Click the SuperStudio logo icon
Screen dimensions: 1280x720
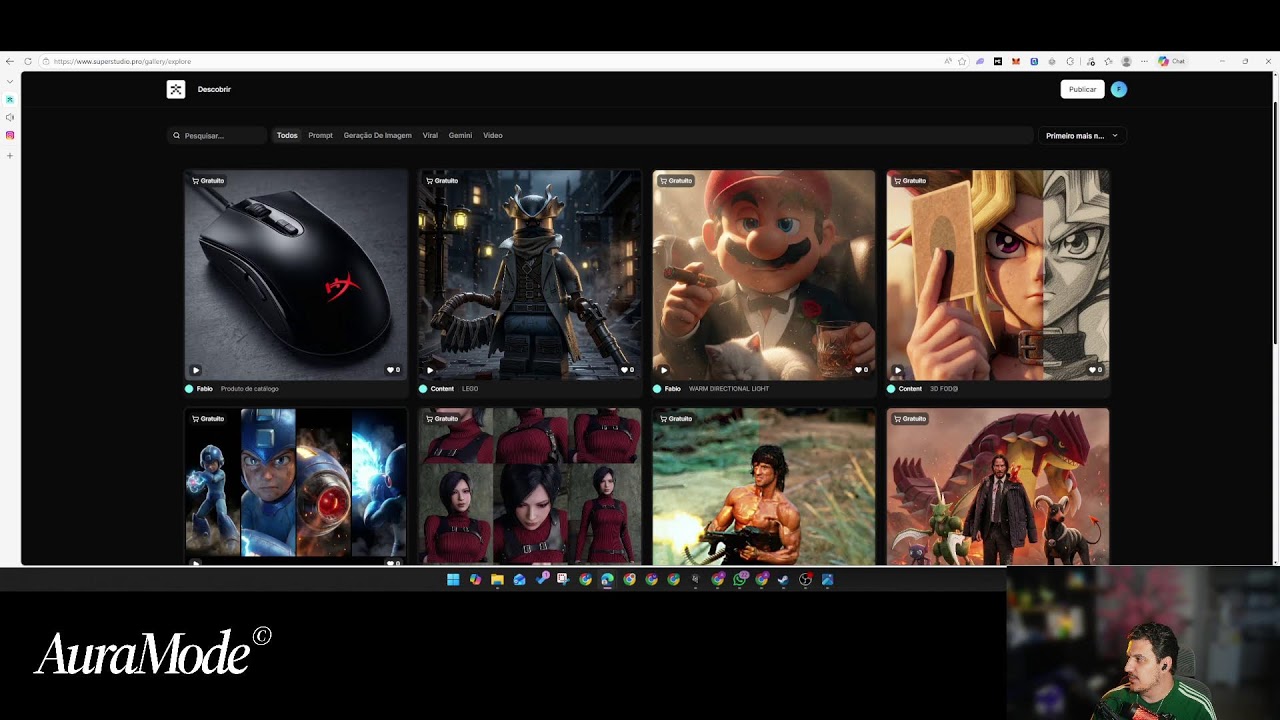tap(176, 89)
